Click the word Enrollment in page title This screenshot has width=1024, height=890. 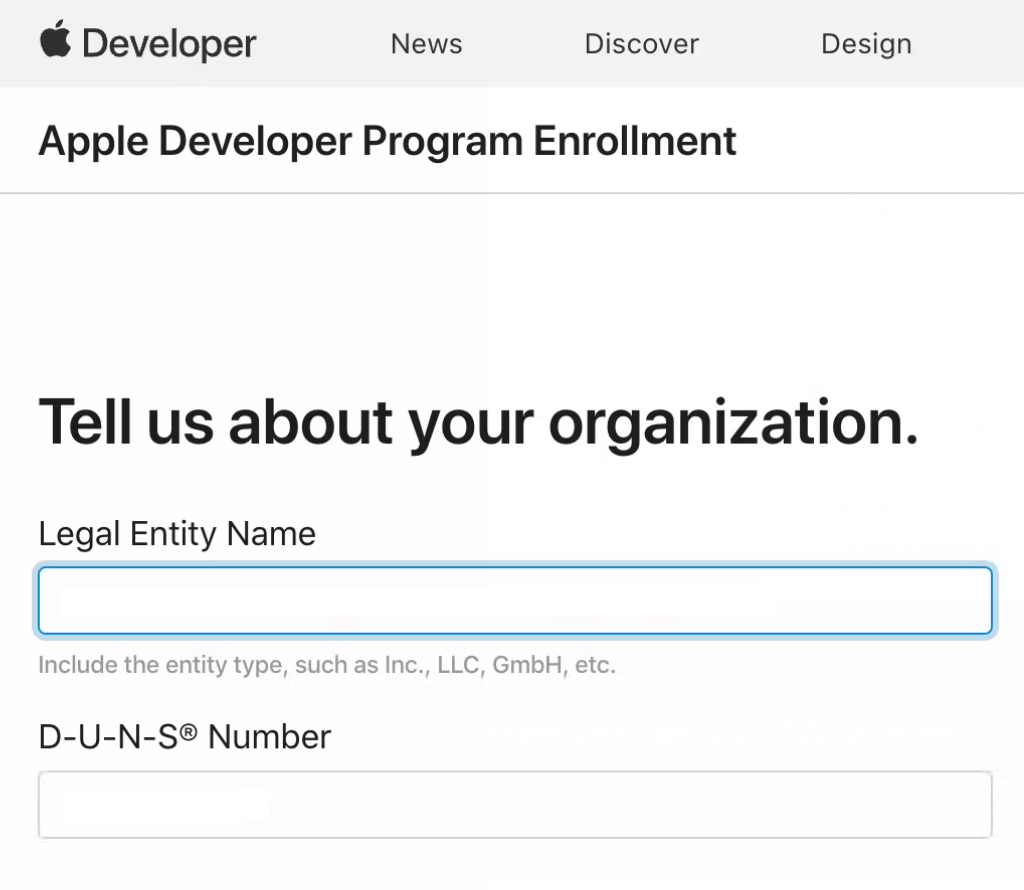click(x=635, y=141)
